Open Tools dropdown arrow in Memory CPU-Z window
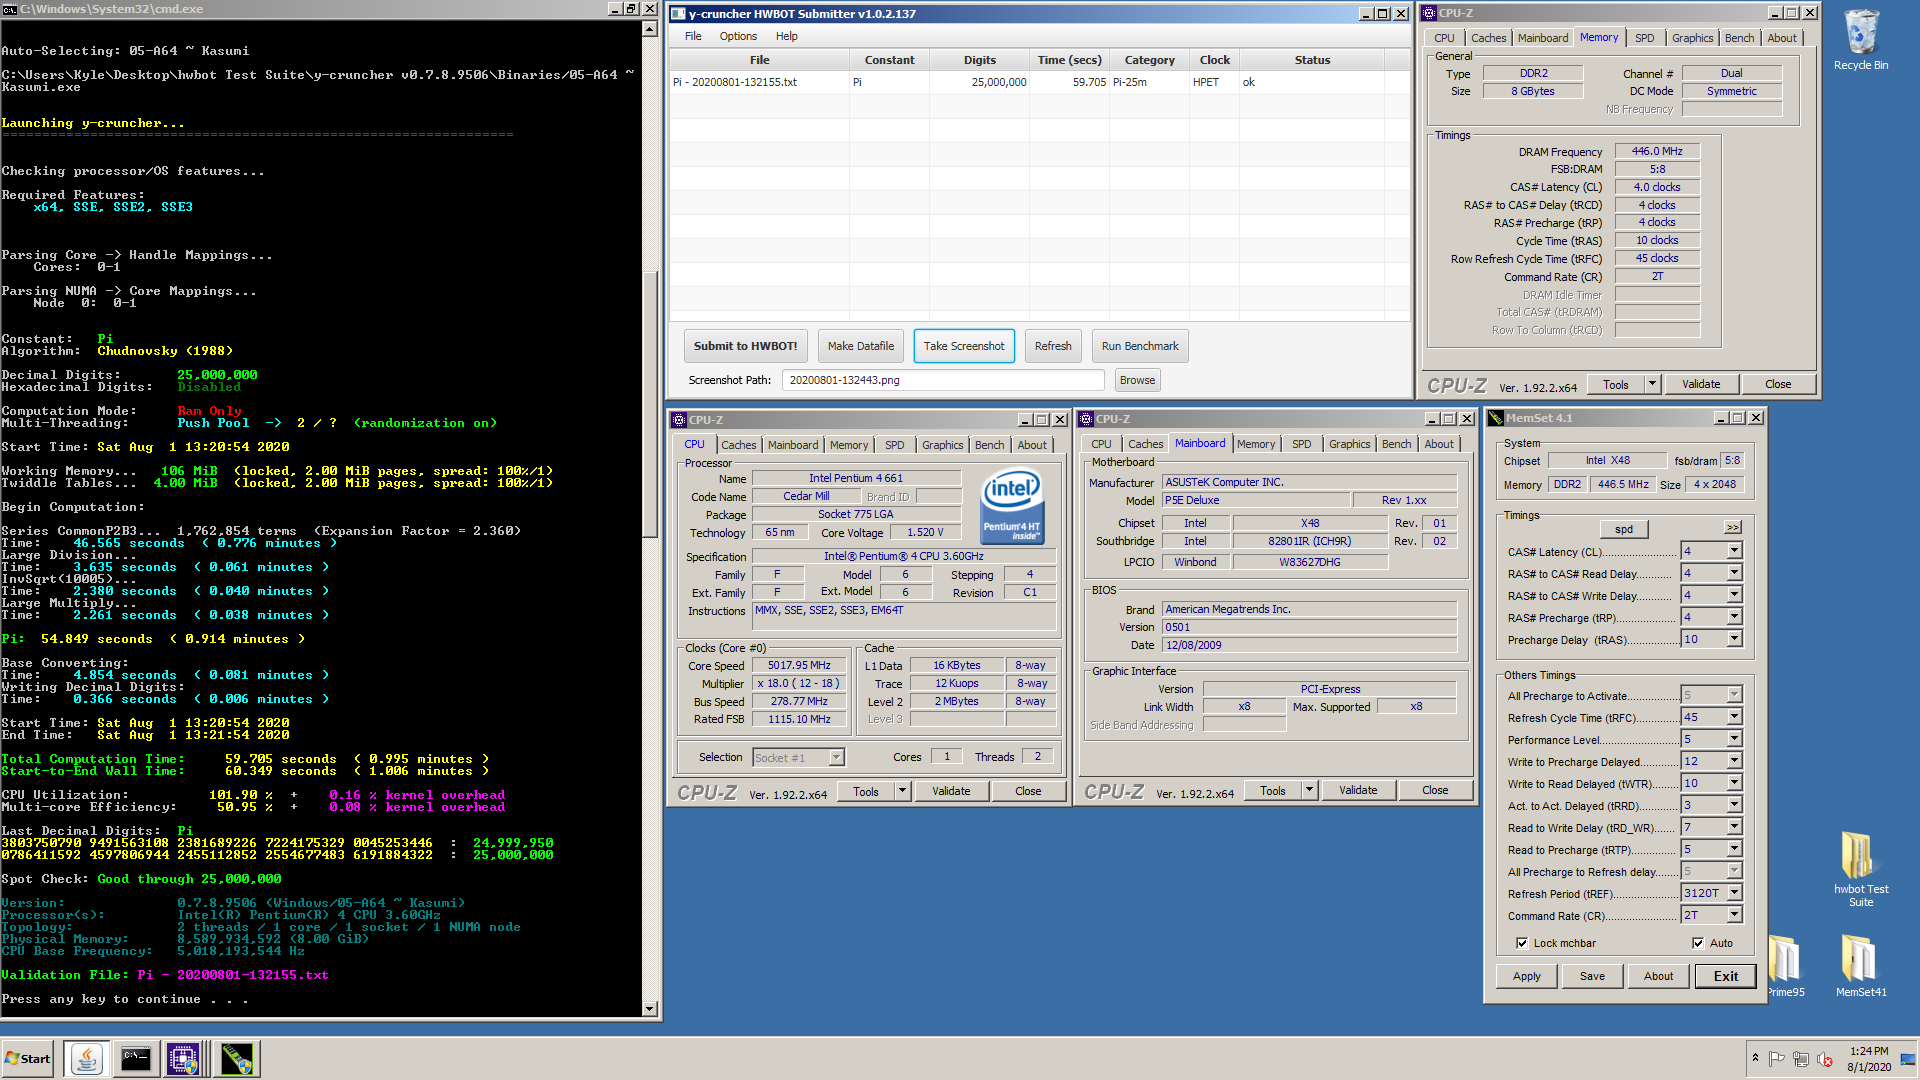 click(1652, 384)
